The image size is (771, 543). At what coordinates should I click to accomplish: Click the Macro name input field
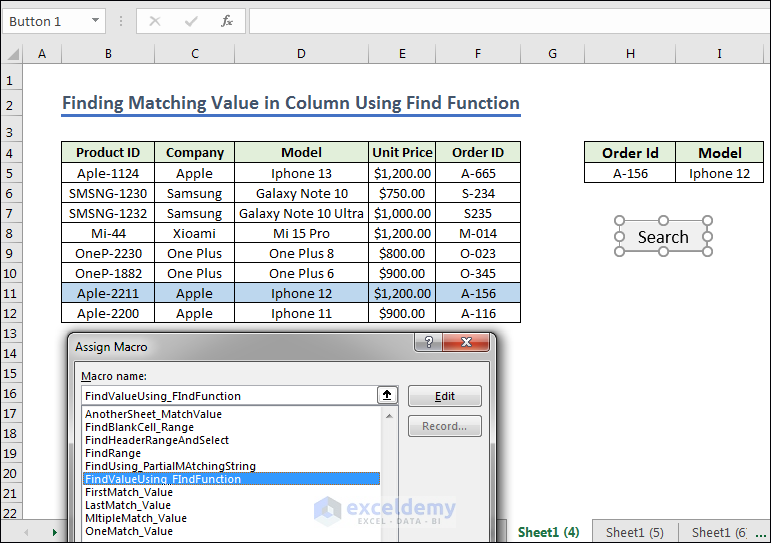tap(229, 396)
